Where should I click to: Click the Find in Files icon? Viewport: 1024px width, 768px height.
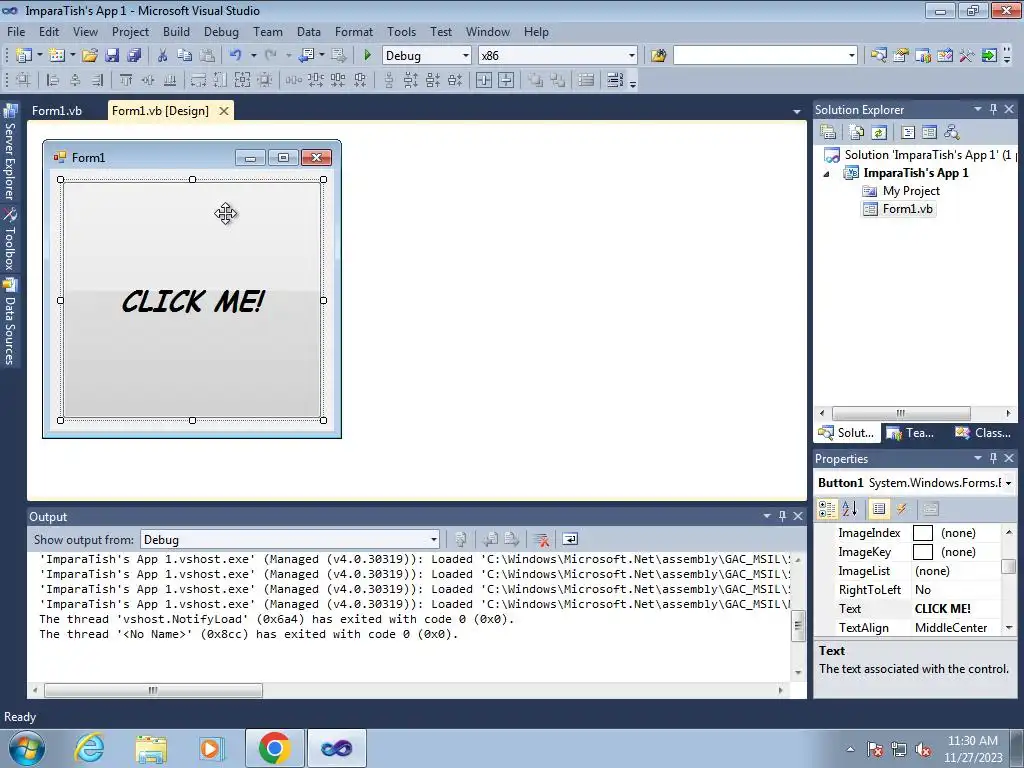(x=658, y=56)
